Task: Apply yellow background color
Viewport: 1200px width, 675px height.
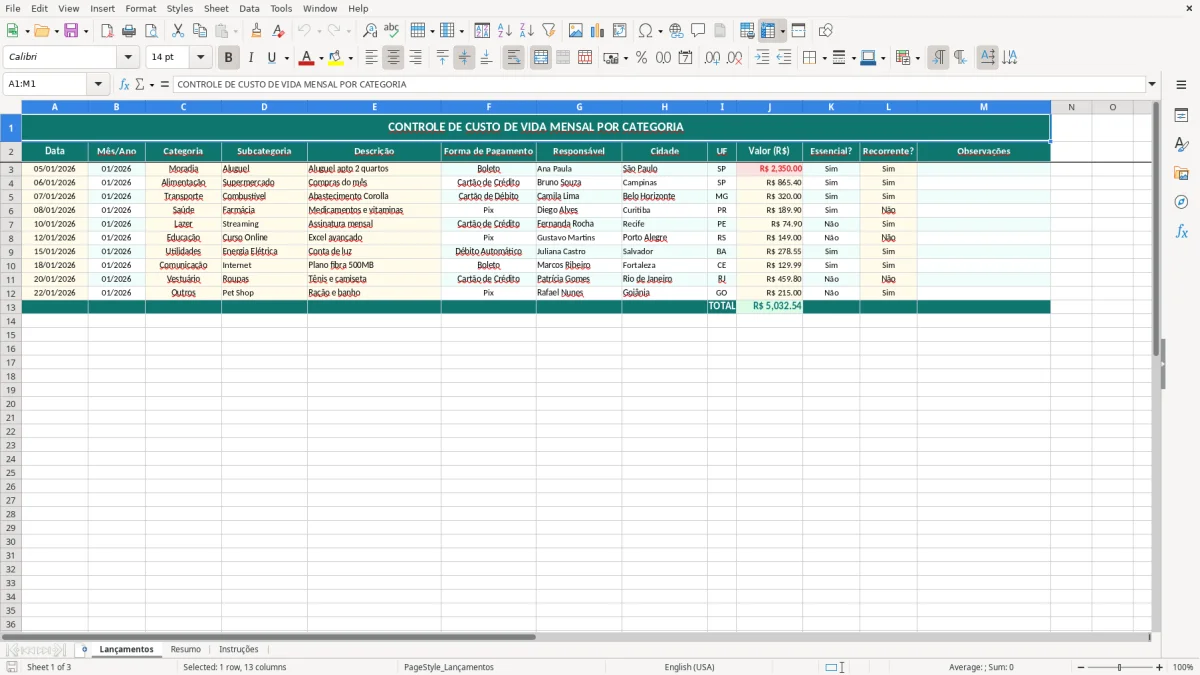Action: pyautogui.click(x=335, y=58)
